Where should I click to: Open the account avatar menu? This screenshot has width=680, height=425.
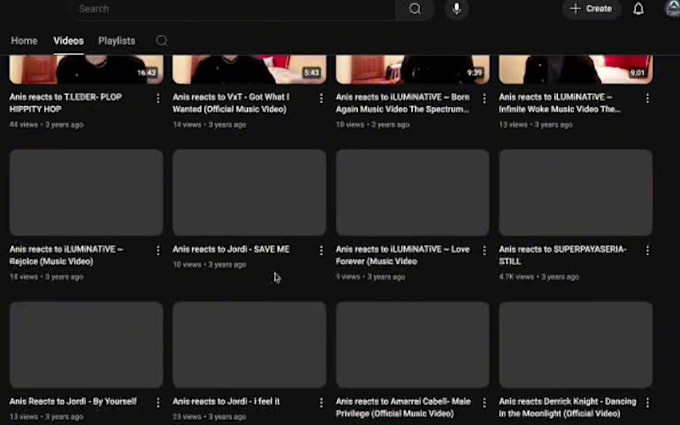point(673,9)
